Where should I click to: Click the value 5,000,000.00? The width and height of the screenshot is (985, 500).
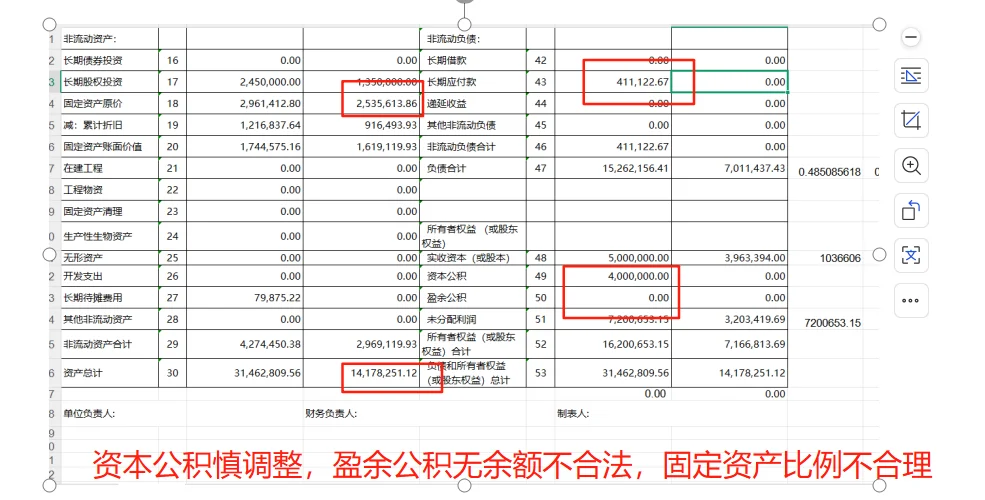point(639,258)
